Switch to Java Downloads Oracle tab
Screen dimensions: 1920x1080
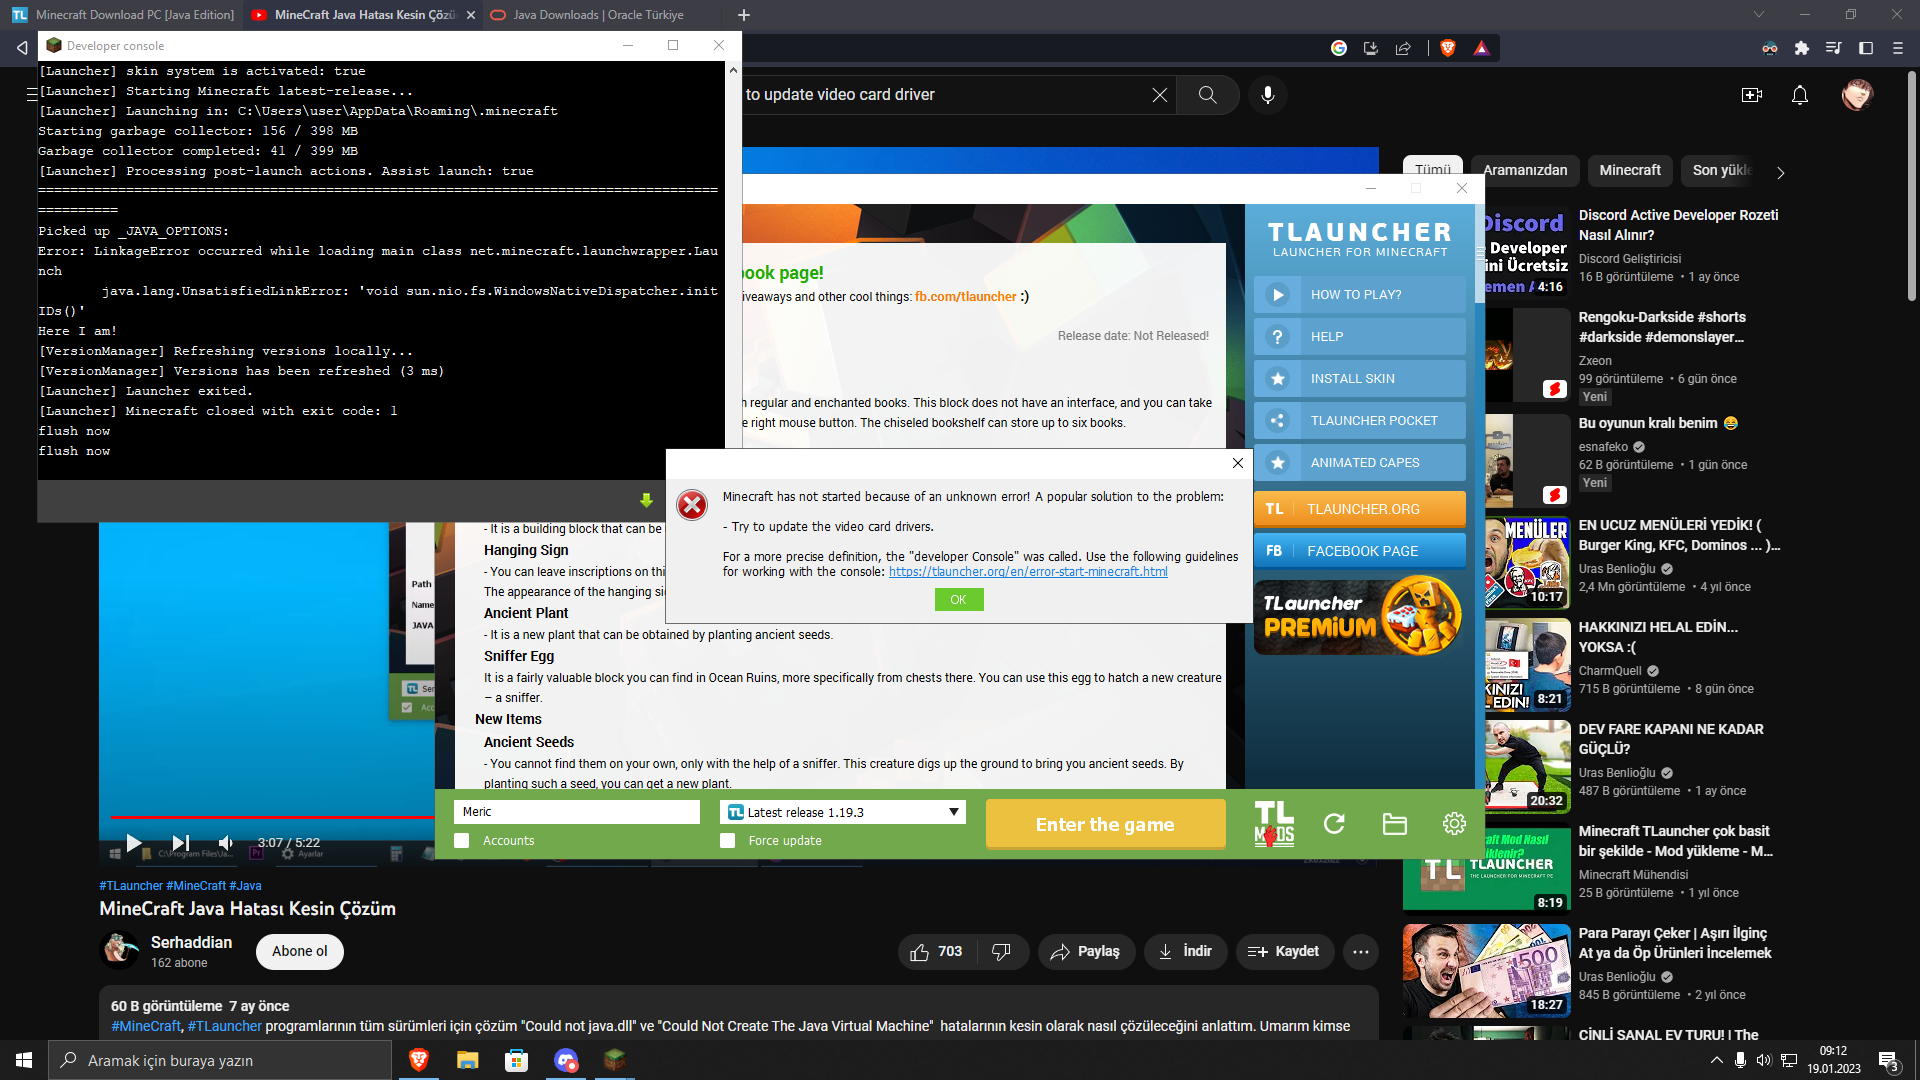click(x=597, y=15)
